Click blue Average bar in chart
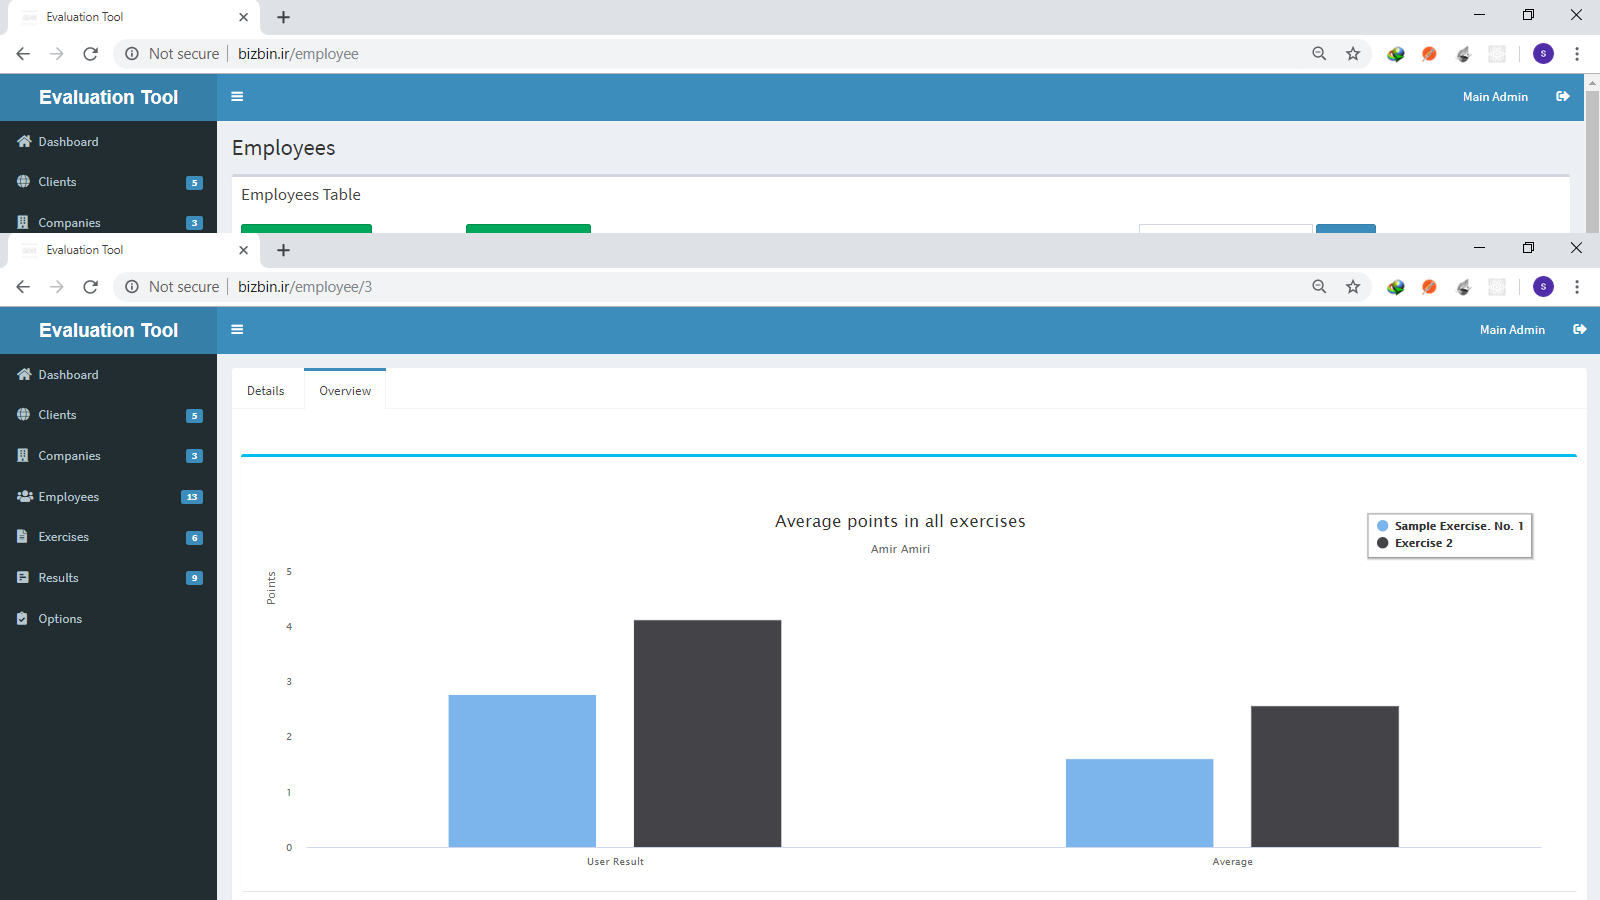The width and height of the screenshot is (1600, 900). point(1139,803)
